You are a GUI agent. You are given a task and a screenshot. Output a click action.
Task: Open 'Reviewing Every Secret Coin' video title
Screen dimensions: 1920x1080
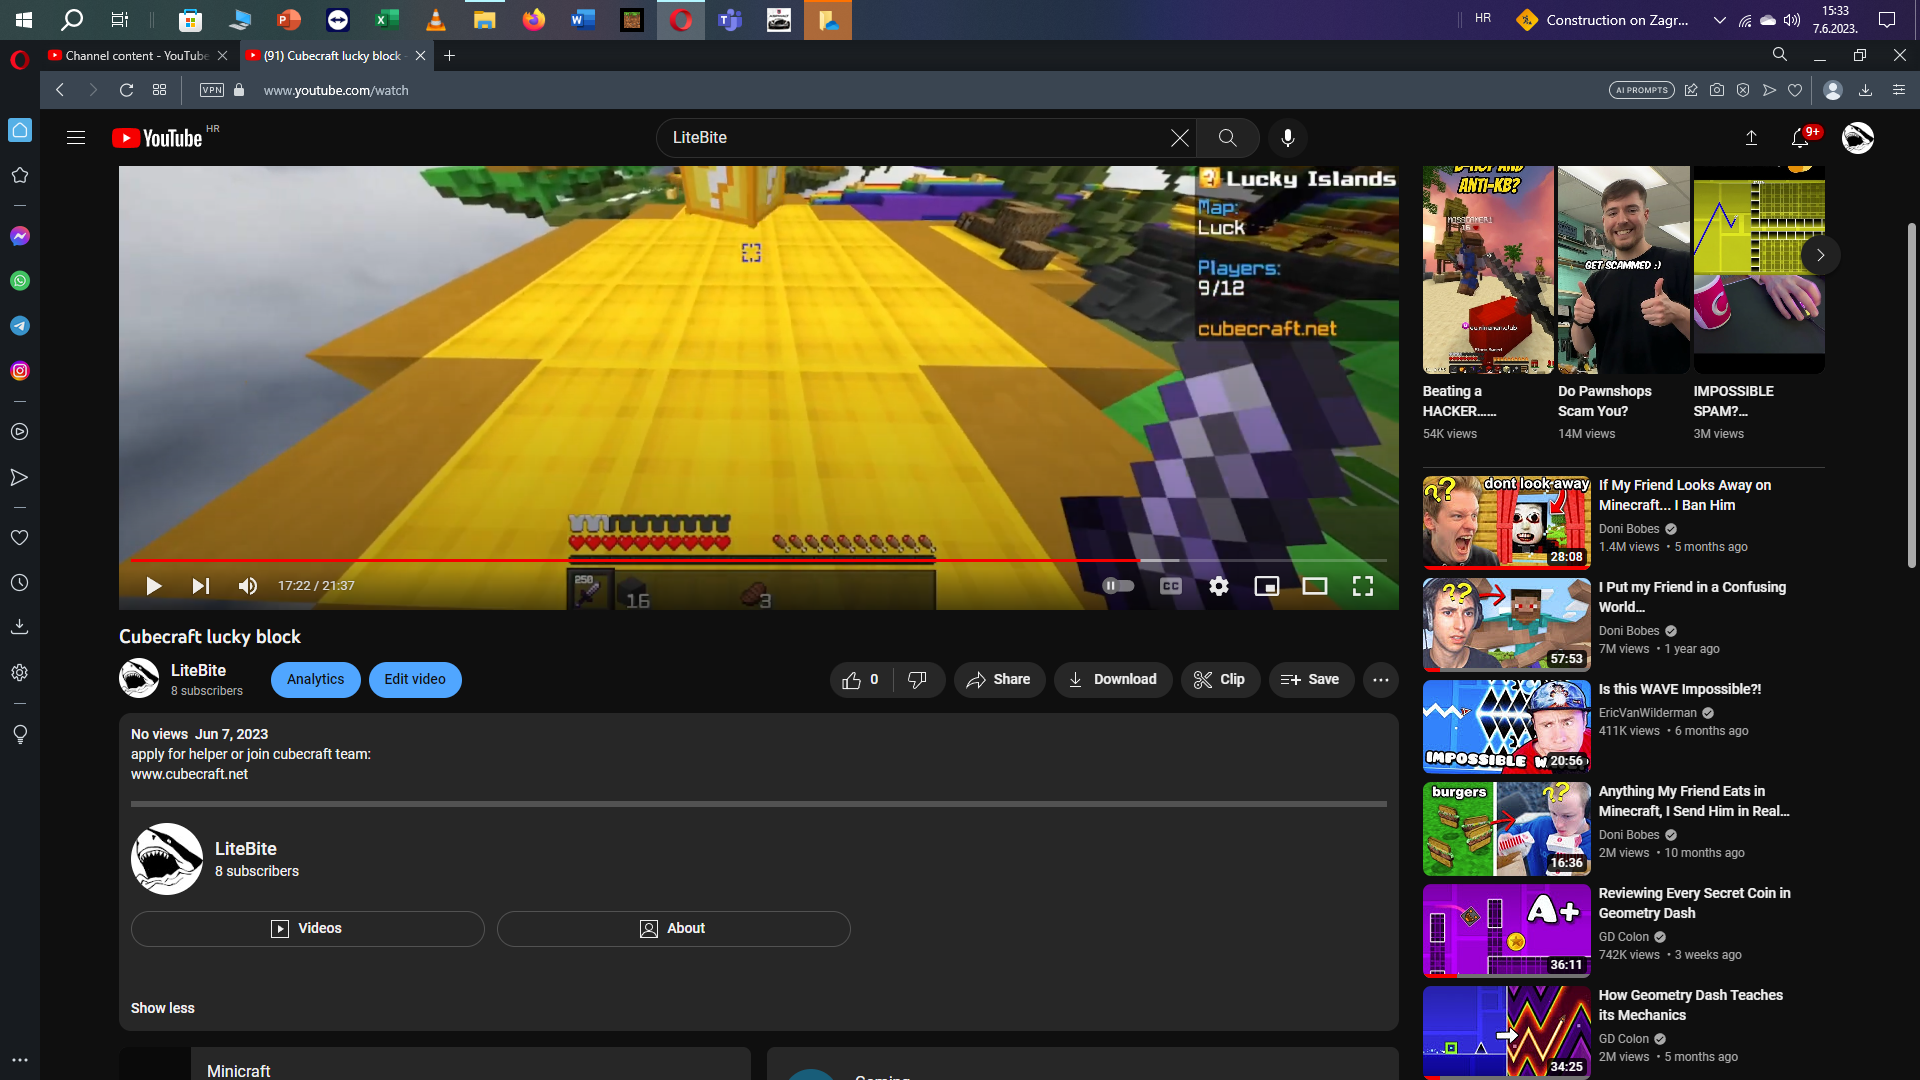point(1694,904)
